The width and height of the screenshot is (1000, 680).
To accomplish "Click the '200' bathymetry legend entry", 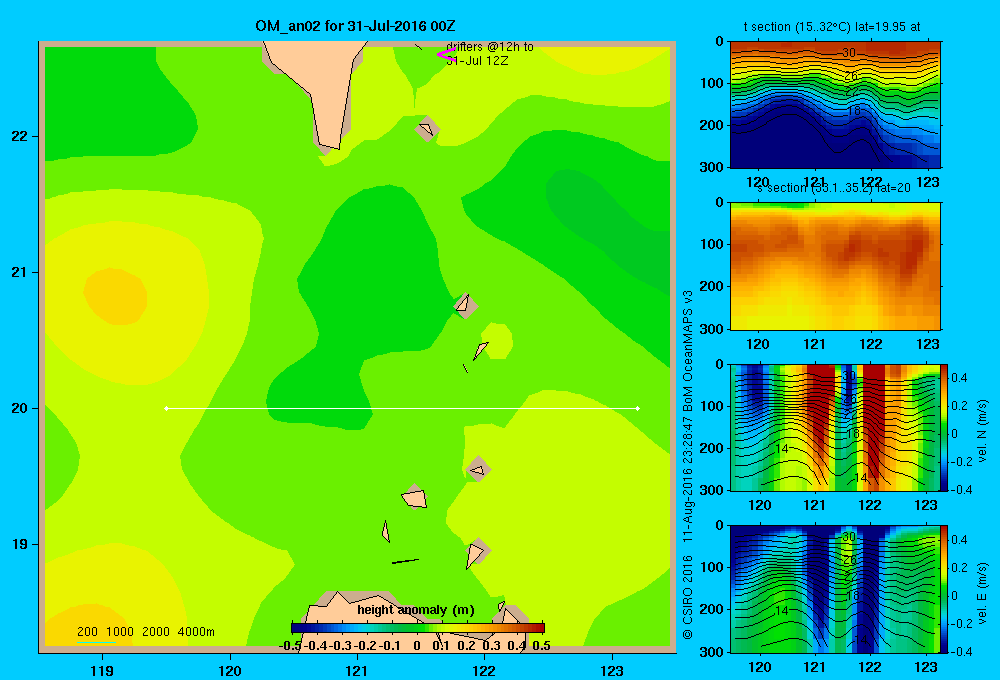I will pyautogui.click(x=87, y=632).
